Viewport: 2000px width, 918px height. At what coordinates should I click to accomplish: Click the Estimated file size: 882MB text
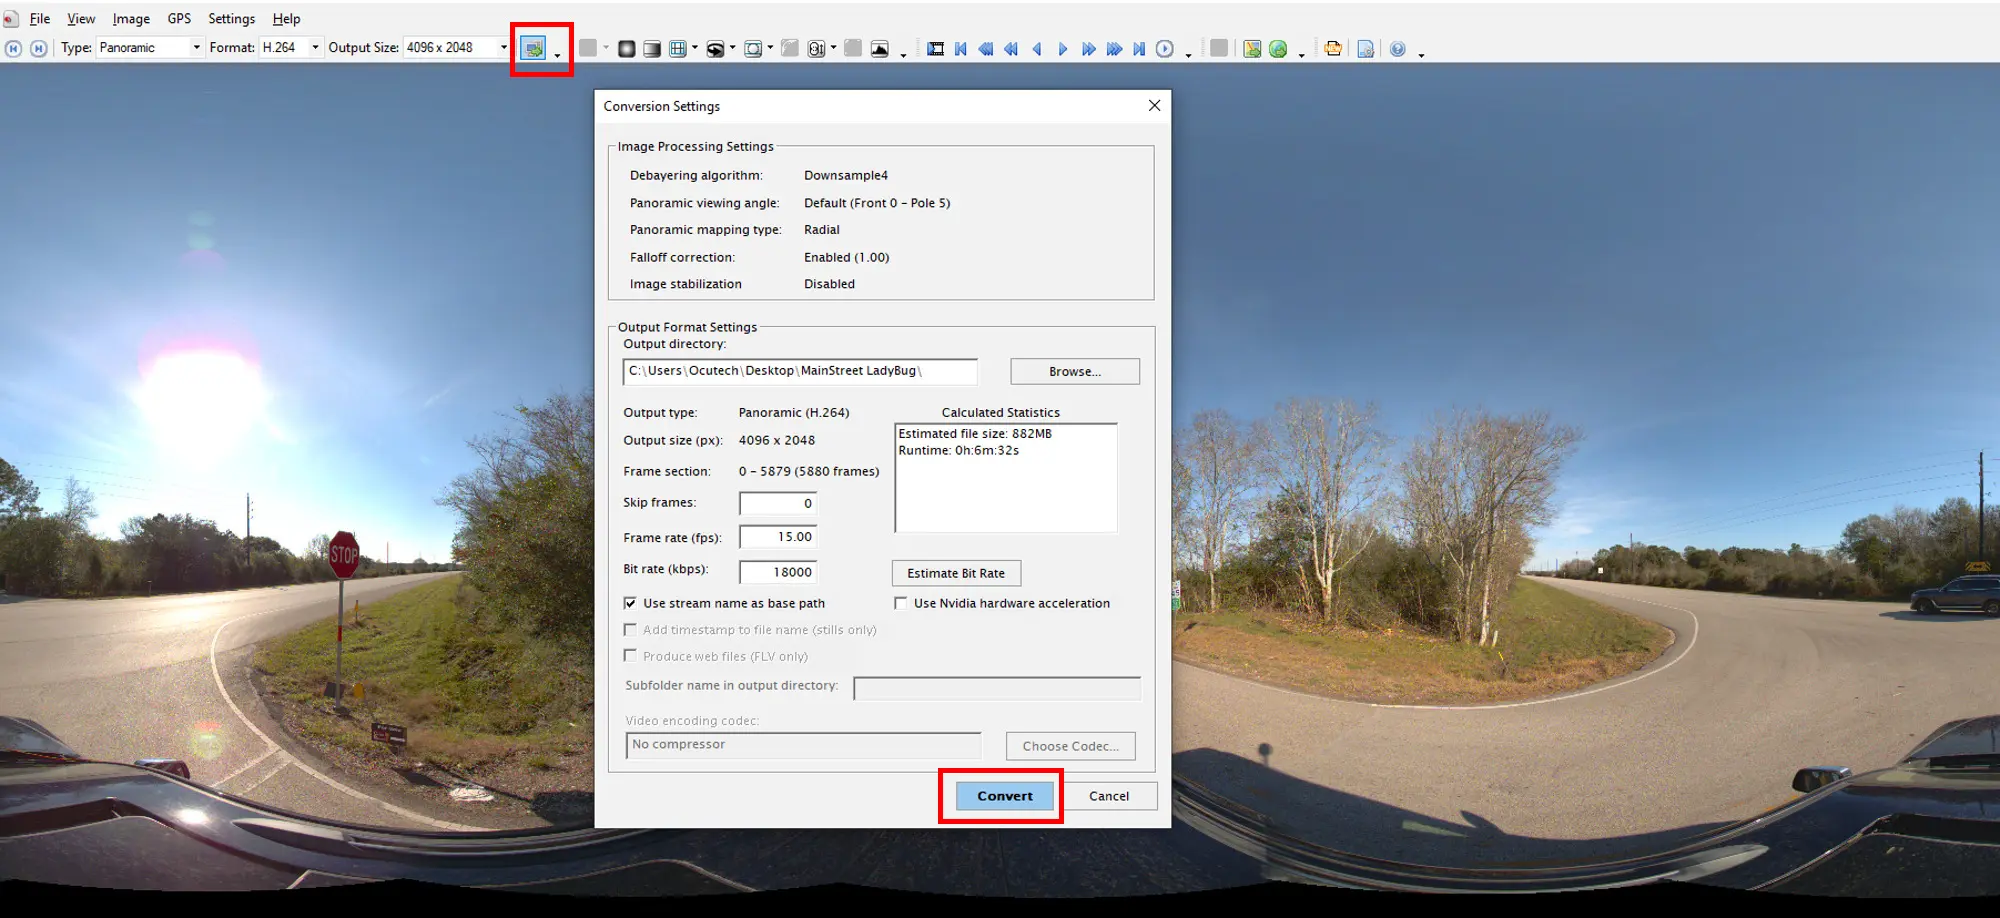click(975, 433)
